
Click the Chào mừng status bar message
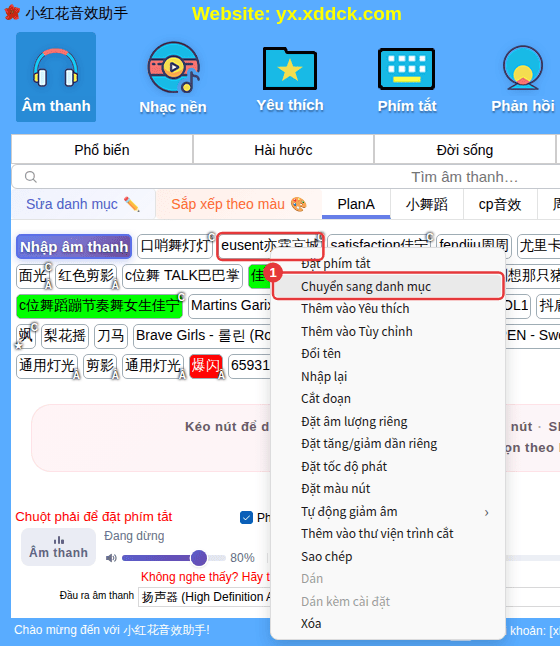112,630
